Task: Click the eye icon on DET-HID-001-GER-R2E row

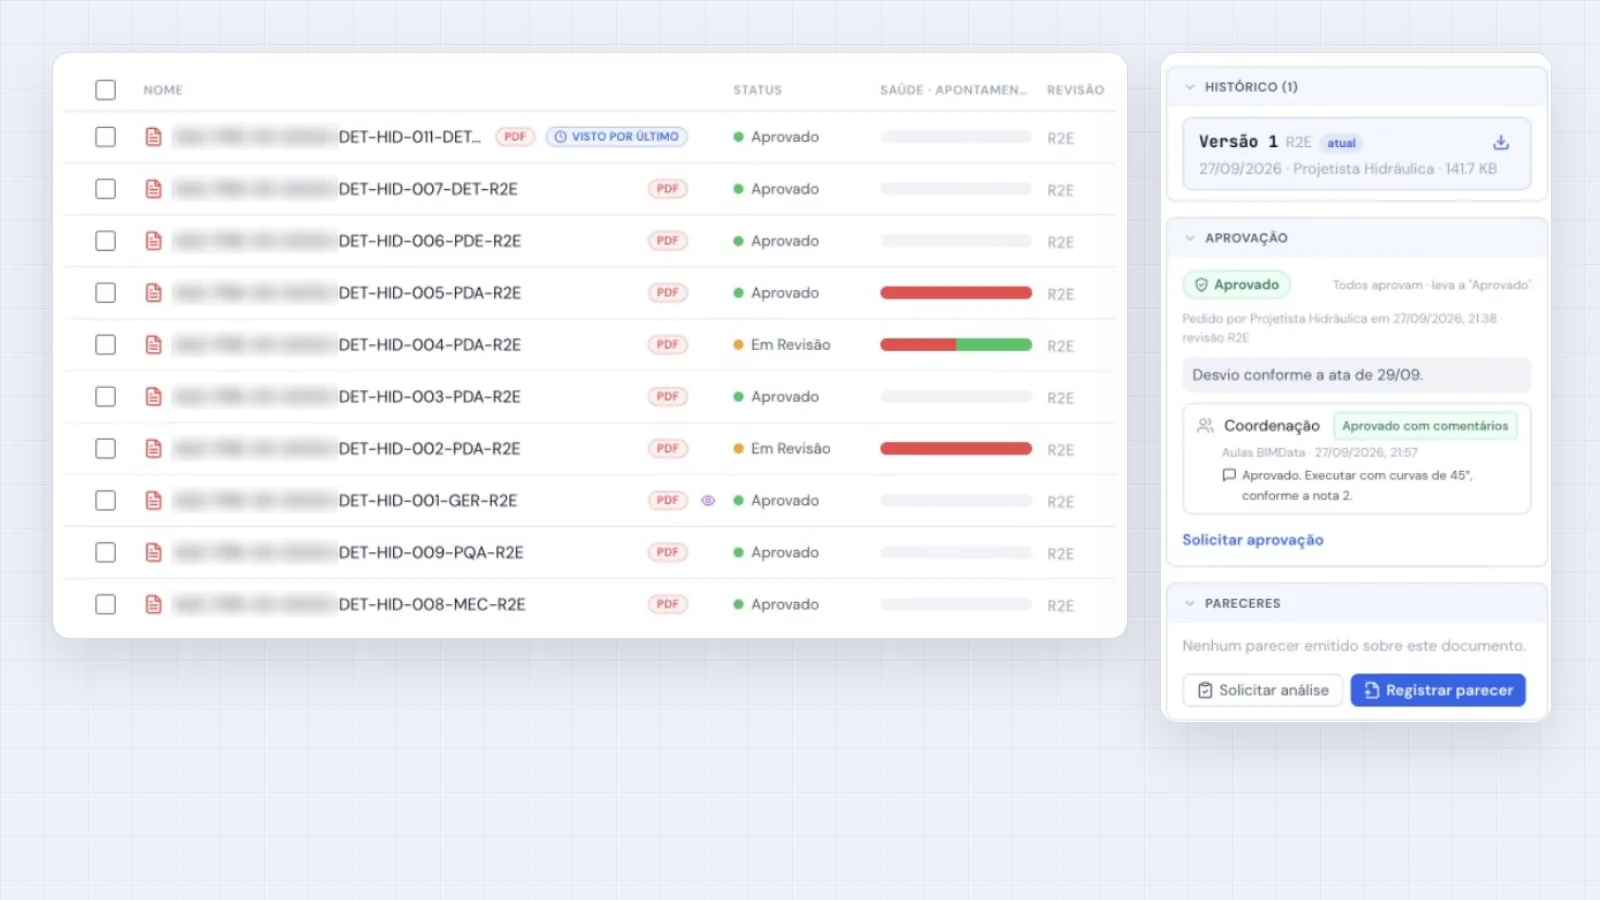Action: 708,500
